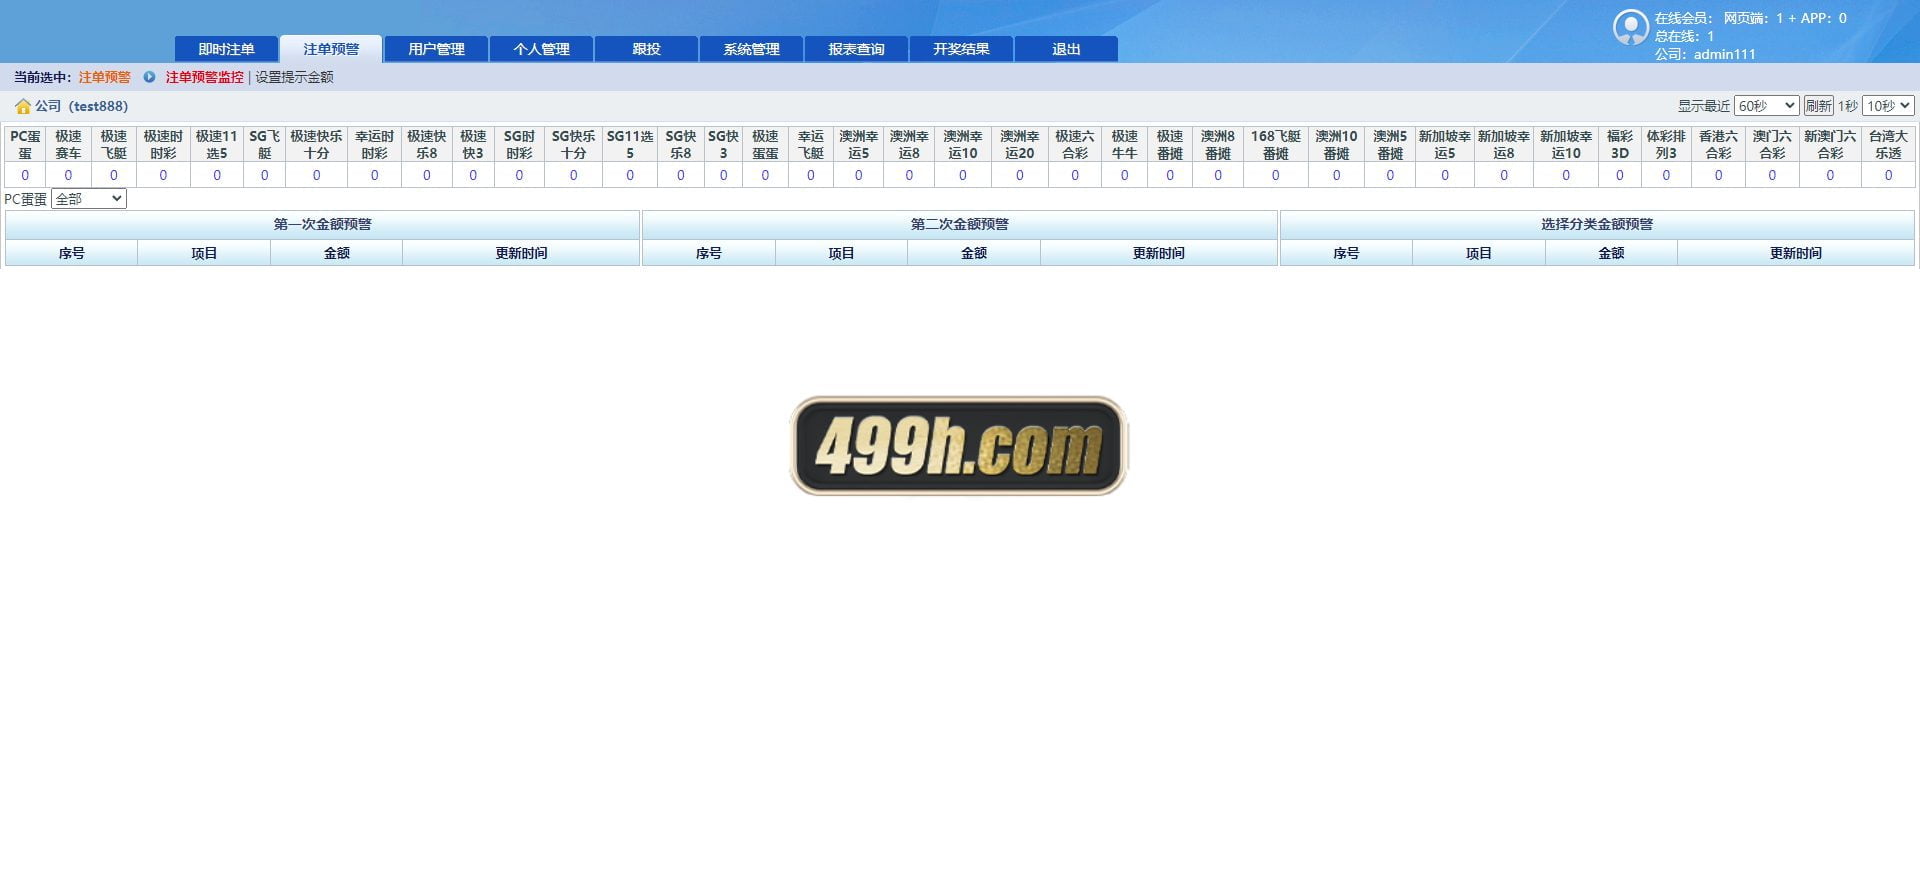Select SG11选5 lottery column
Viewport: 1920px width, 889px height.
(630, 144)
